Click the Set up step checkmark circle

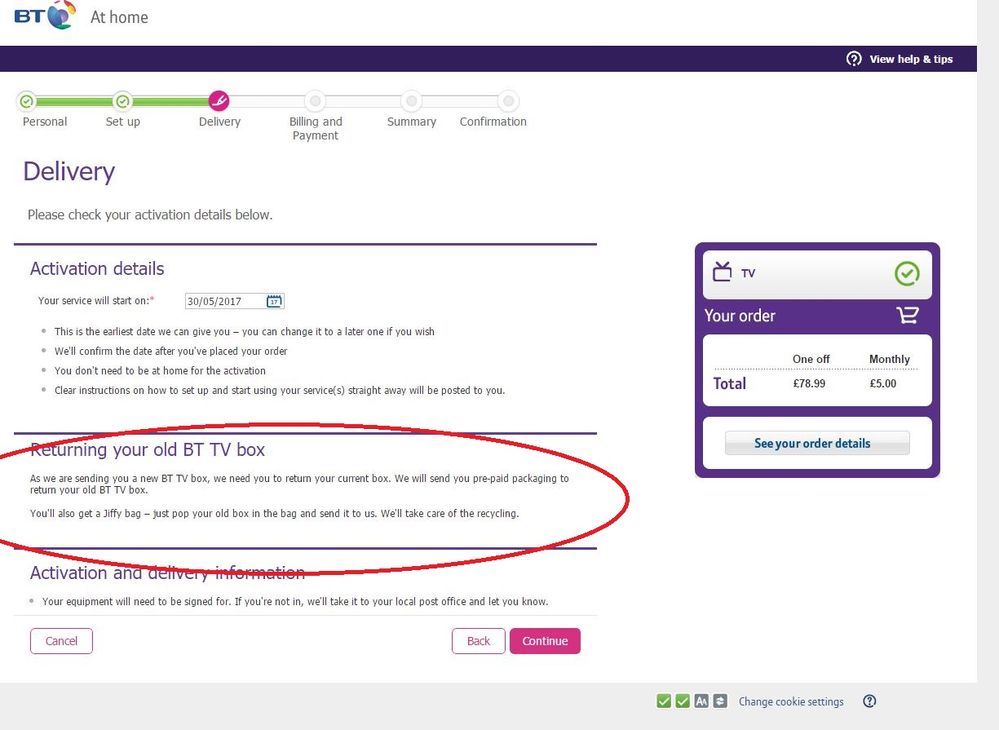tap(122, 101)
